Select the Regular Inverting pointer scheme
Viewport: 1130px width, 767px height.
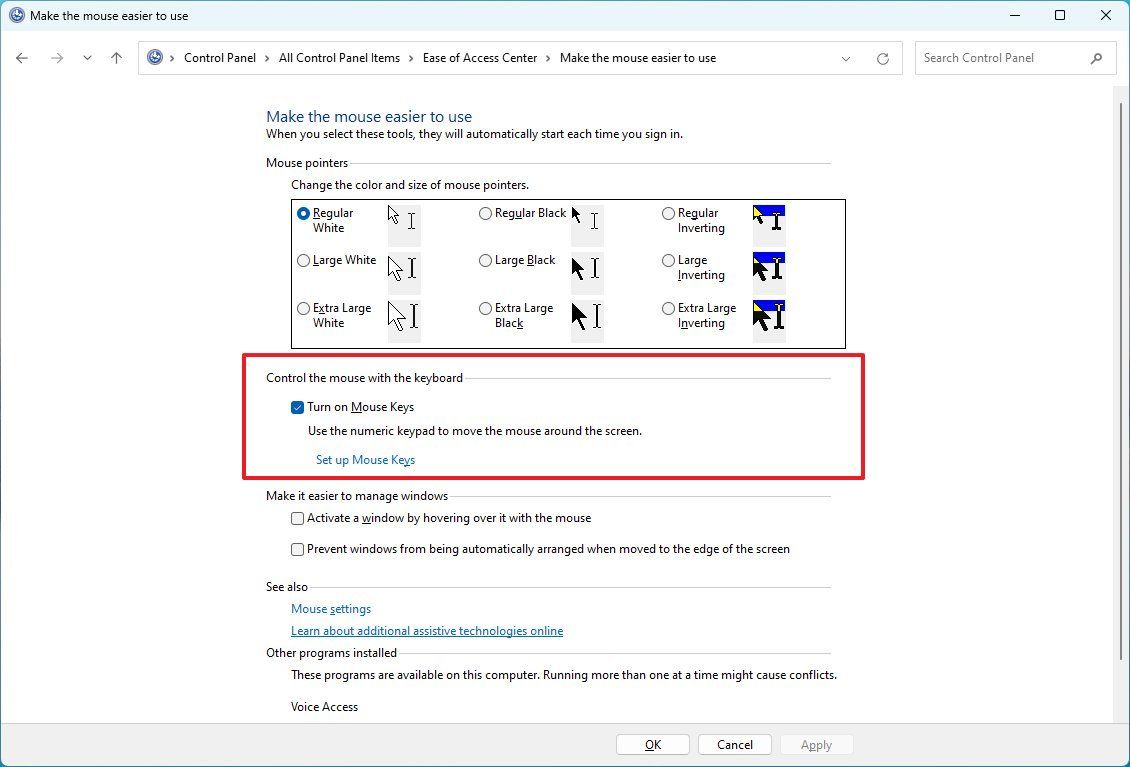(668, 212)
